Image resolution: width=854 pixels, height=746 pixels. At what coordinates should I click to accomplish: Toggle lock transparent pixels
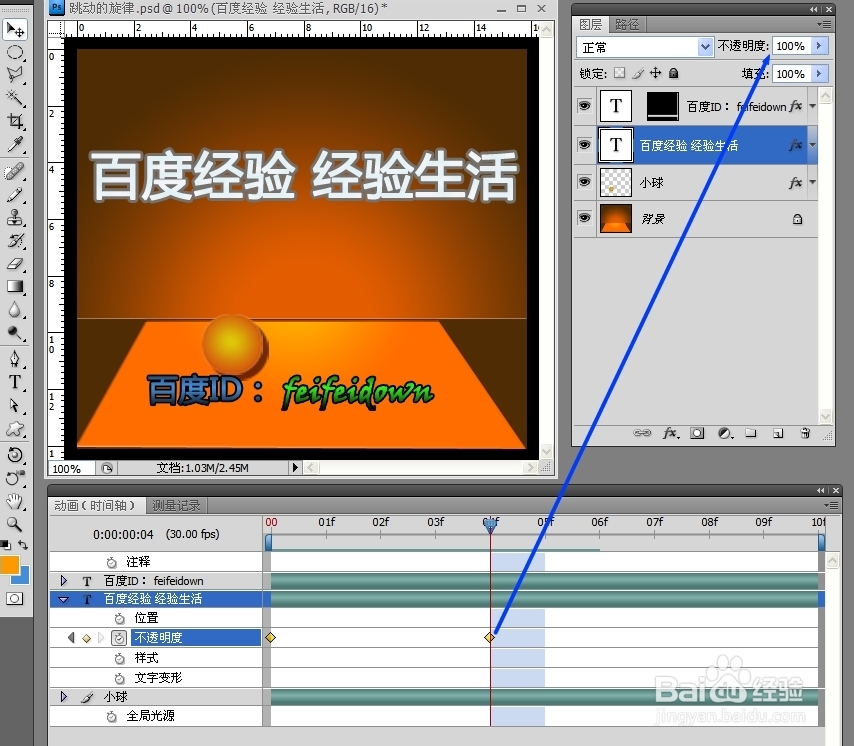(619, 73)
